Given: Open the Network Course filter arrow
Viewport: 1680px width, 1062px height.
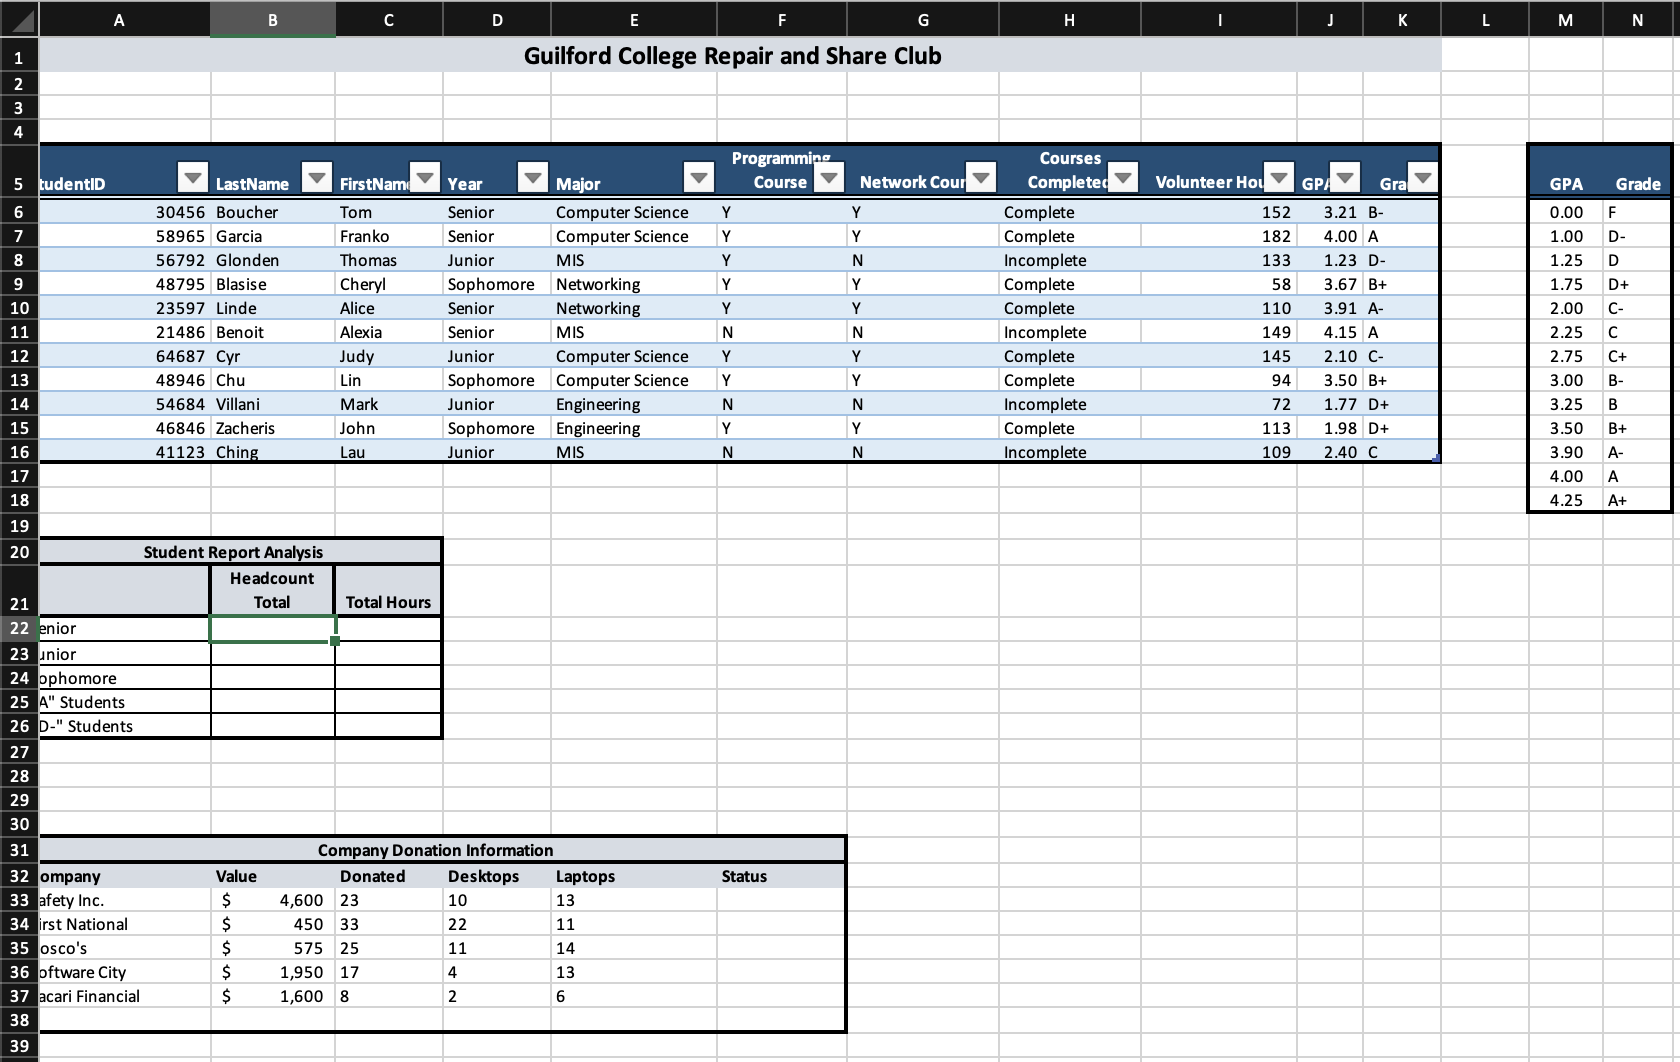Looking at the screenshot, I should (x=981, y=177).
